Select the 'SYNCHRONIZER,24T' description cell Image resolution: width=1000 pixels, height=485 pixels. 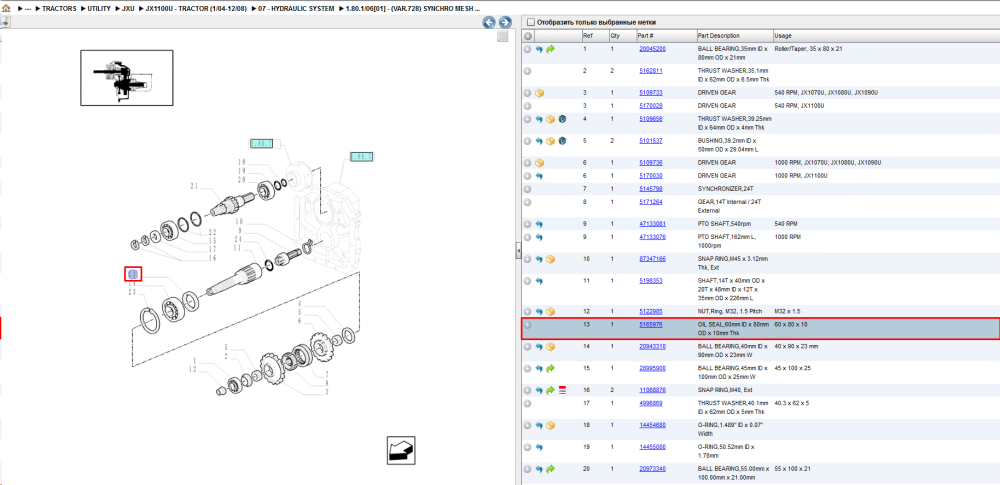(x=726, y=190)
